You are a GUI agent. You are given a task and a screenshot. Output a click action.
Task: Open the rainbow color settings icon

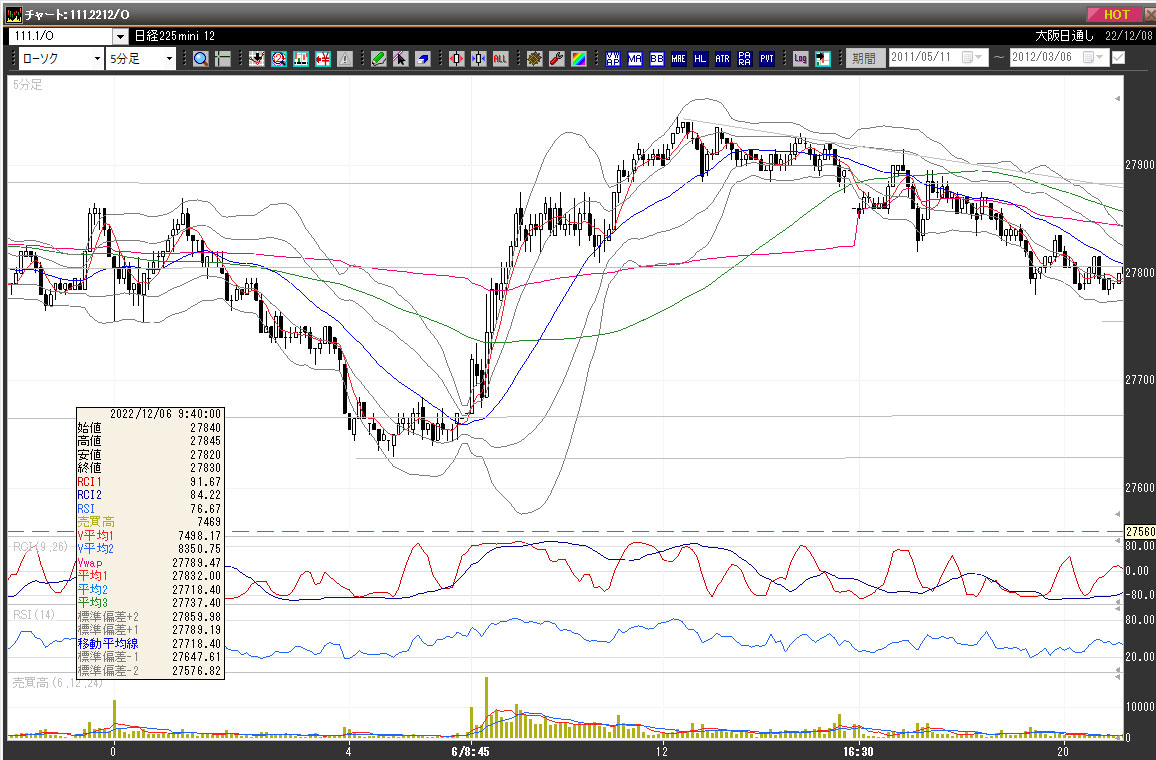[579, 59]
